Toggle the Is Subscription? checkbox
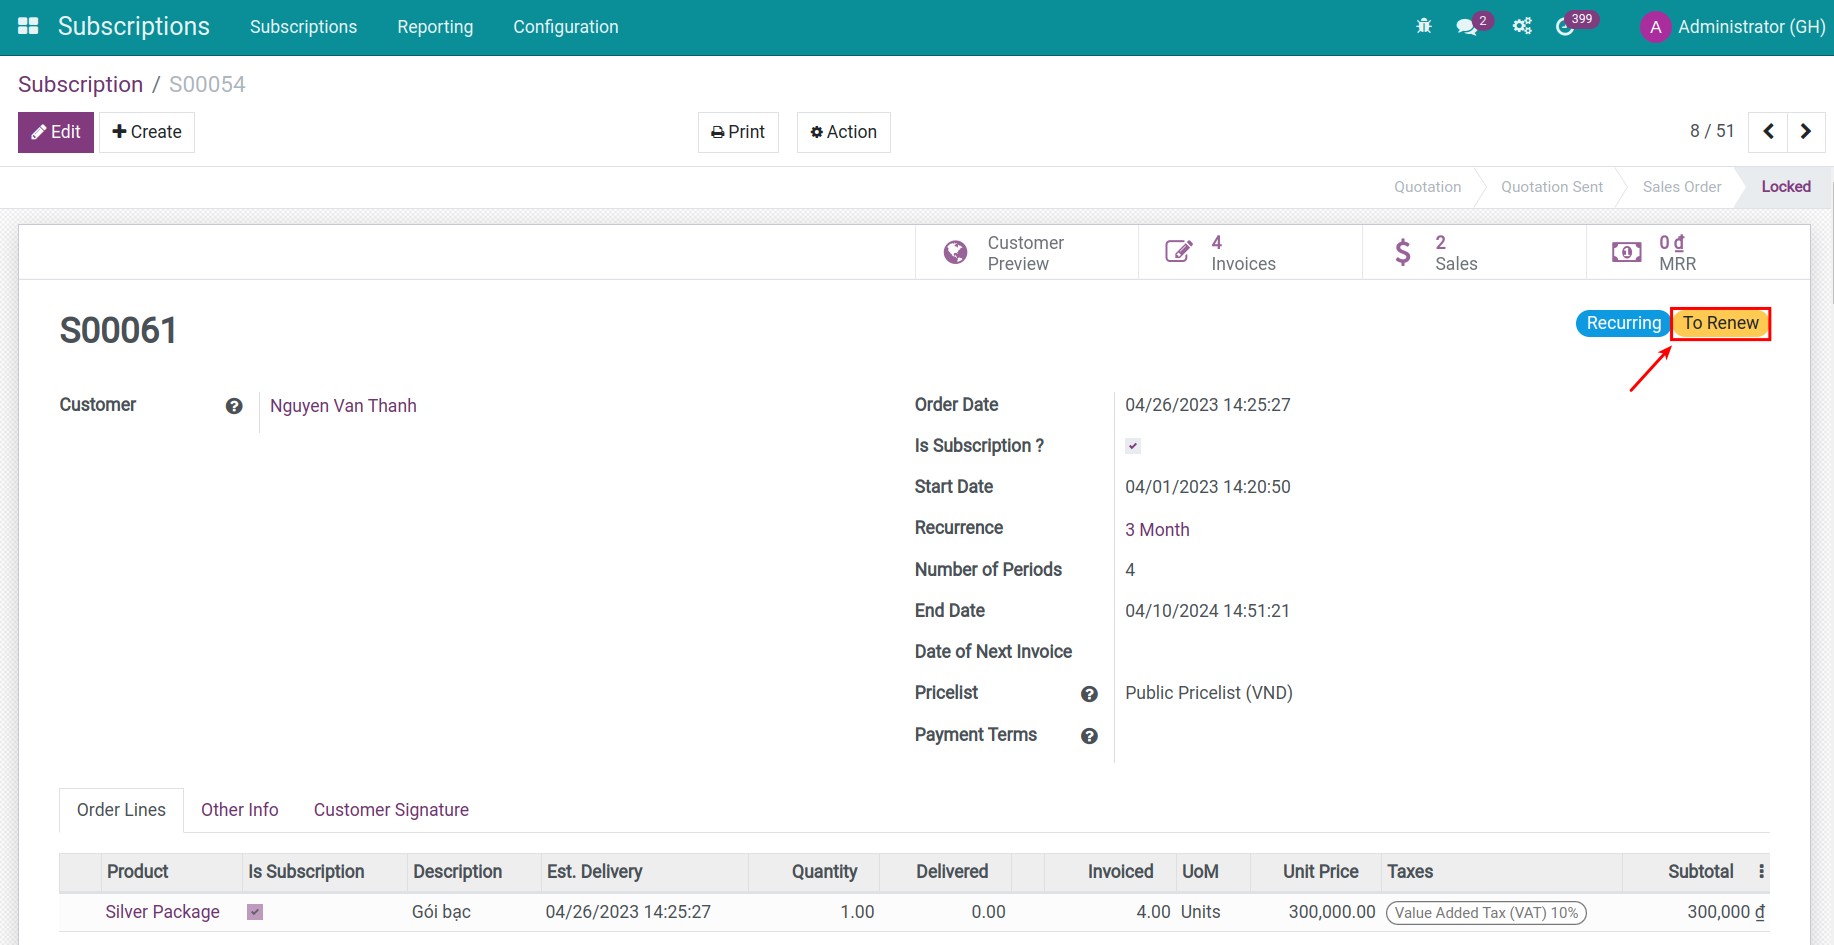Screen dimensions: 1834x945 1133,446
